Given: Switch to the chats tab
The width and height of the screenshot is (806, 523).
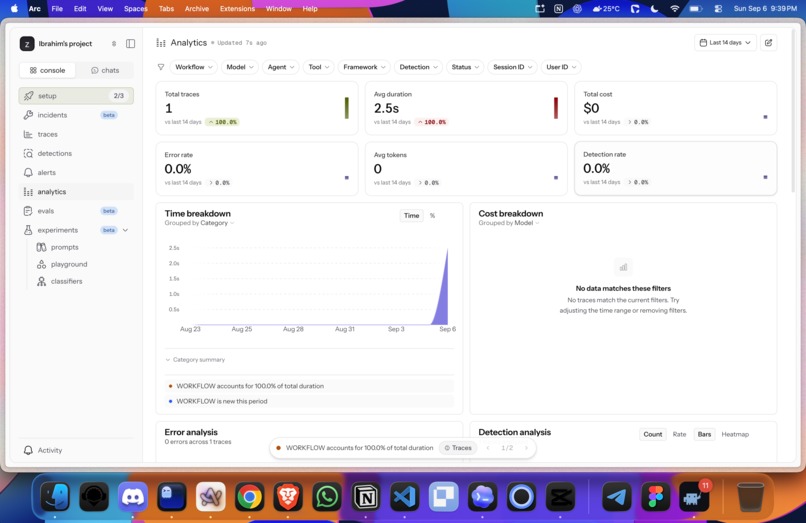Looking at the screenshot, I should pyautogui.click(x=105, y=70).
